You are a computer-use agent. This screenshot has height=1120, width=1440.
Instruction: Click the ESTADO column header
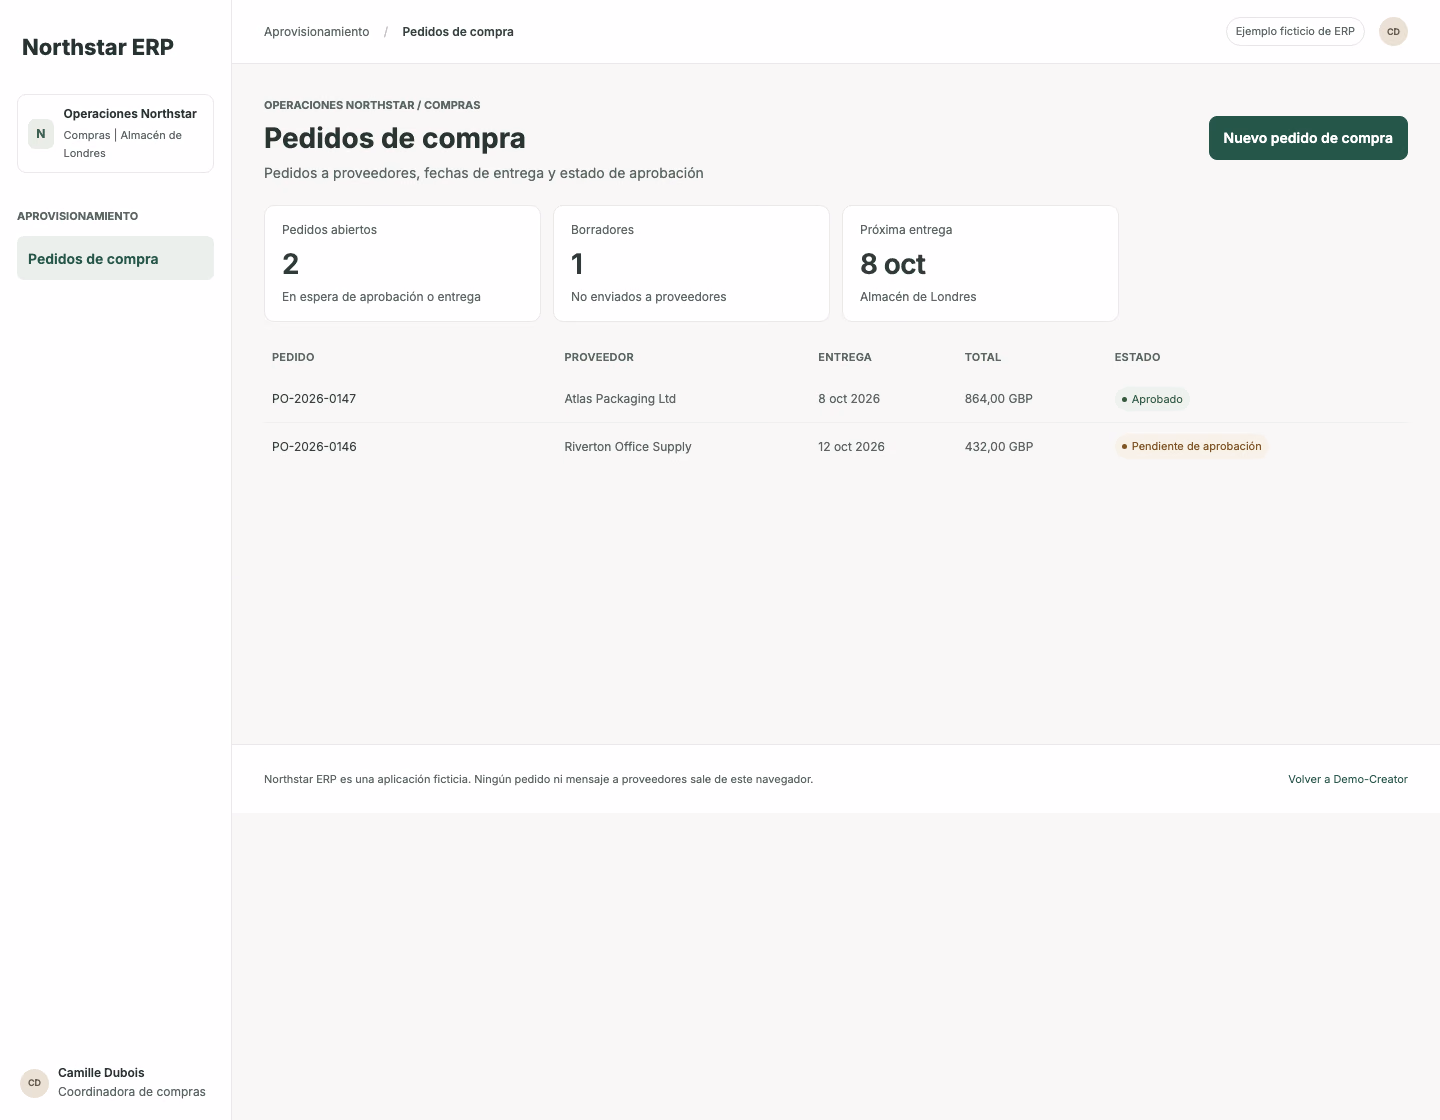coord(1137,357)
